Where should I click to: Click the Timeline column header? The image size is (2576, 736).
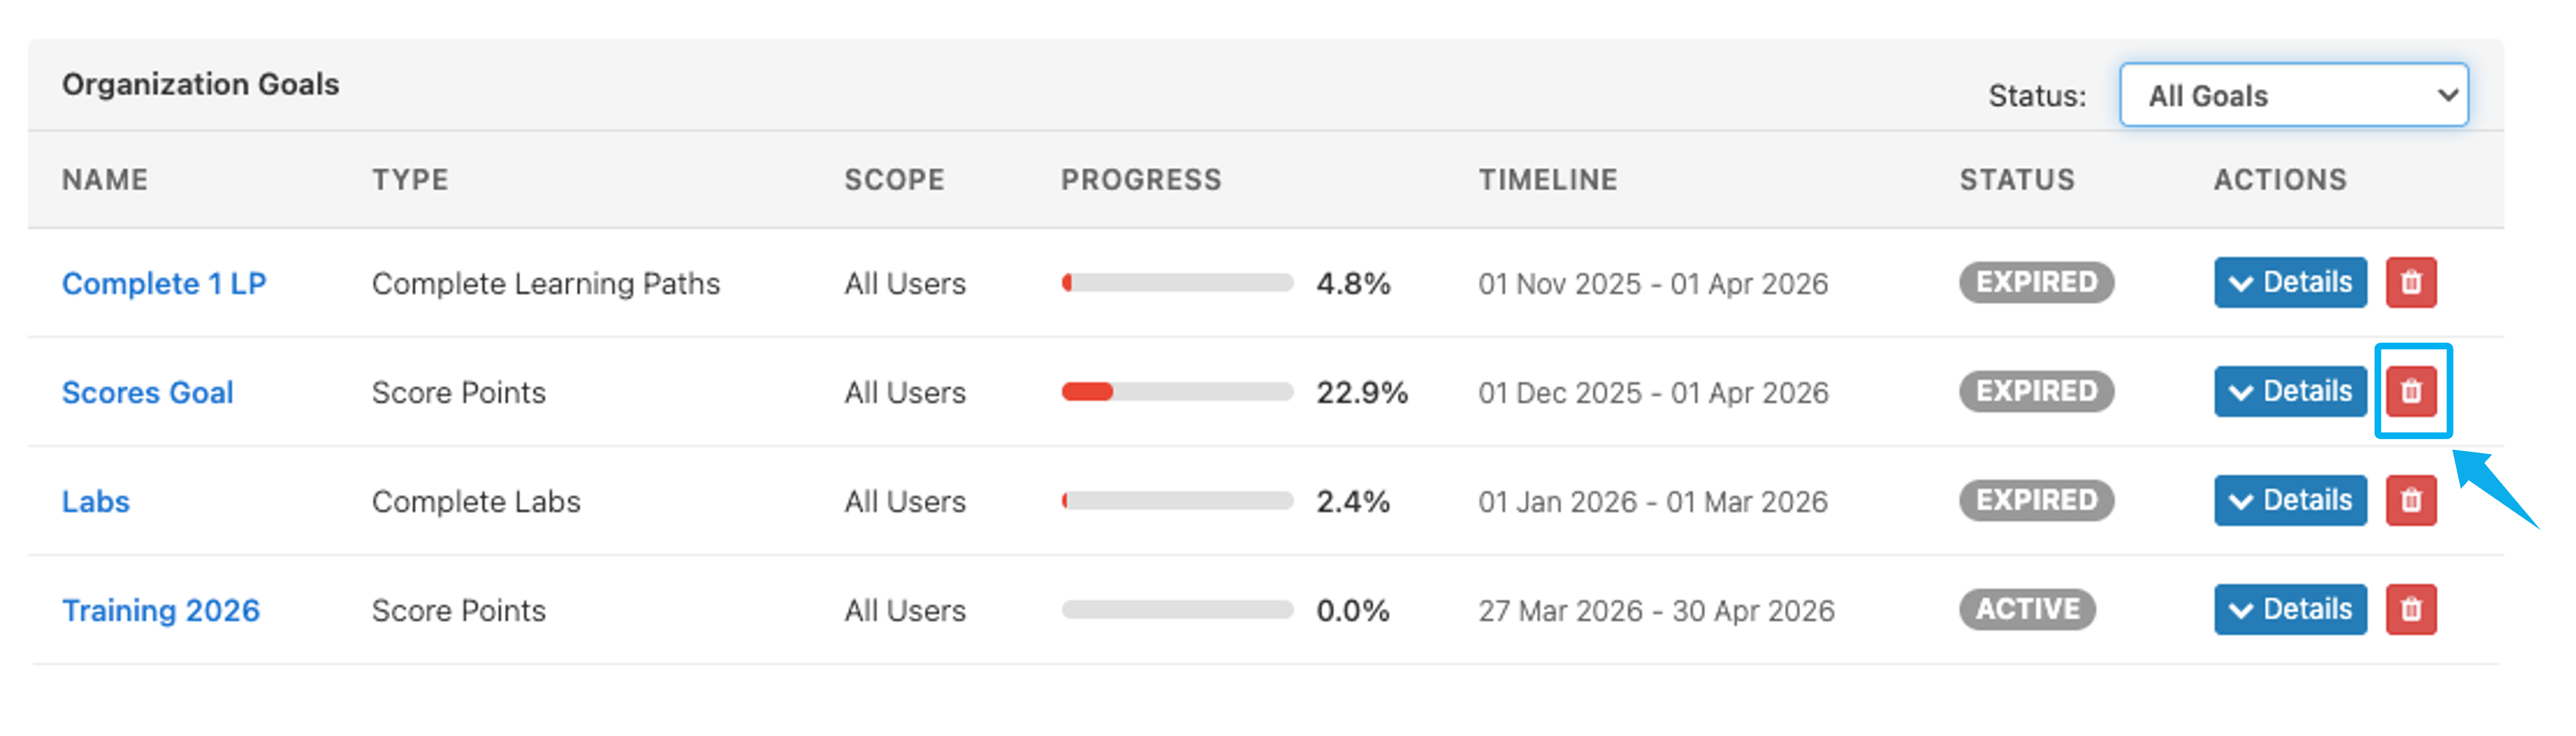point(1547,180)
